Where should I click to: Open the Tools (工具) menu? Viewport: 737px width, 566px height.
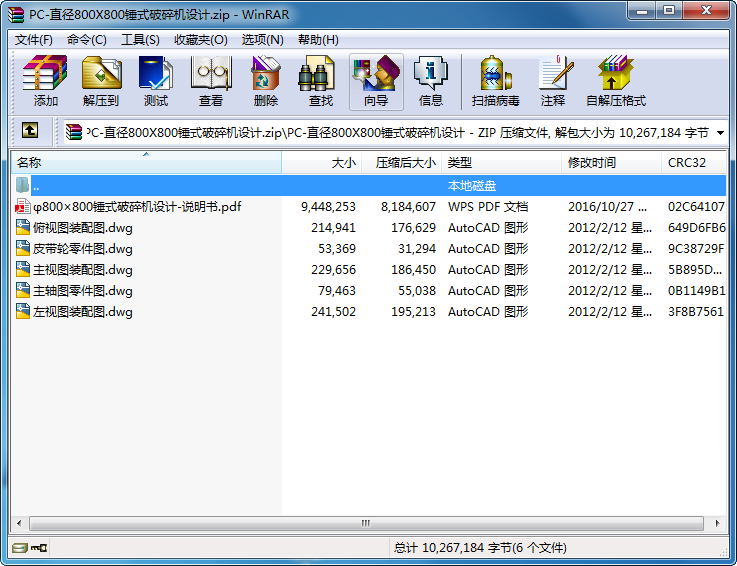(140, 40)
